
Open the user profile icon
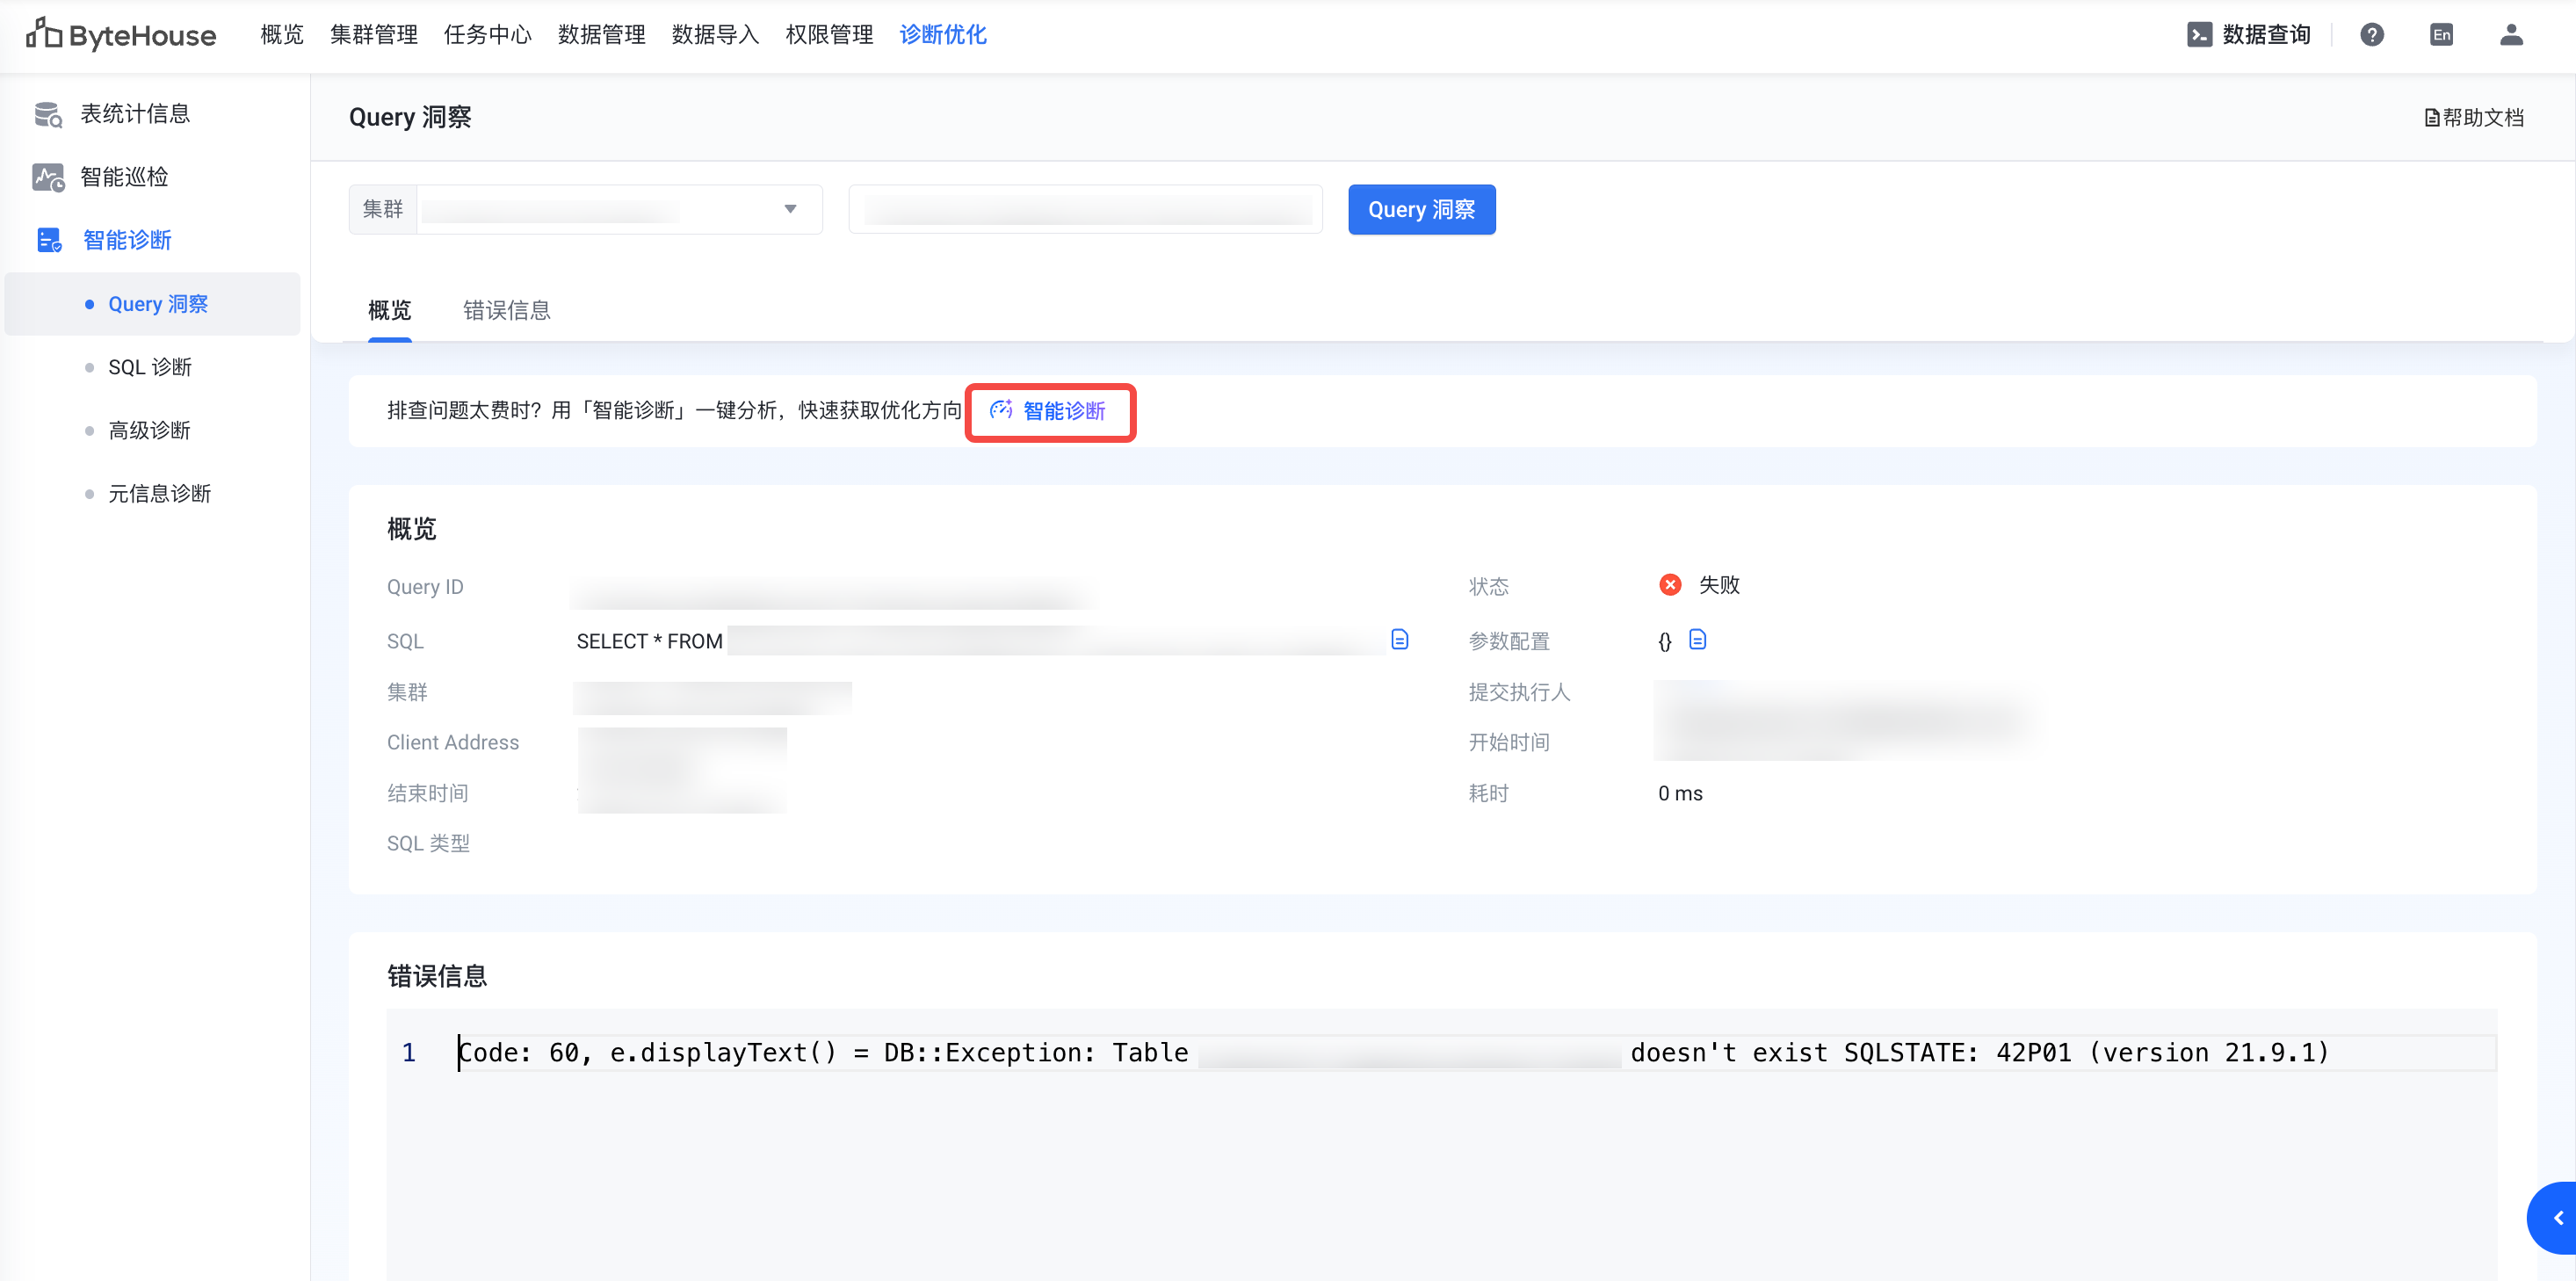2511,35
